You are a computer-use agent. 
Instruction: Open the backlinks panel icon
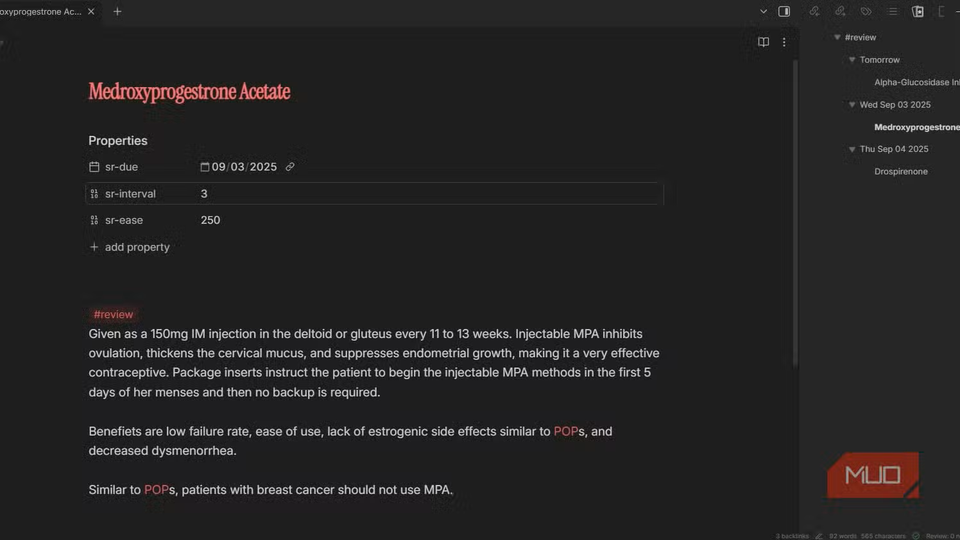815,12
